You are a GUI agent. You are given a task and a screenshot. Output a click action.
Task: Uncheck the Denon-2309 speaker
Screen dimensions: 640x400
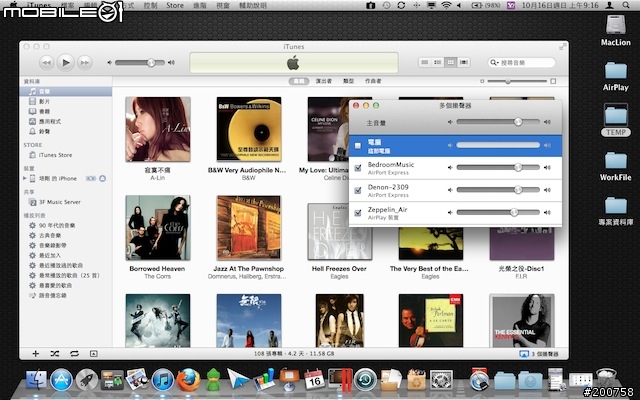coord(358,190)
